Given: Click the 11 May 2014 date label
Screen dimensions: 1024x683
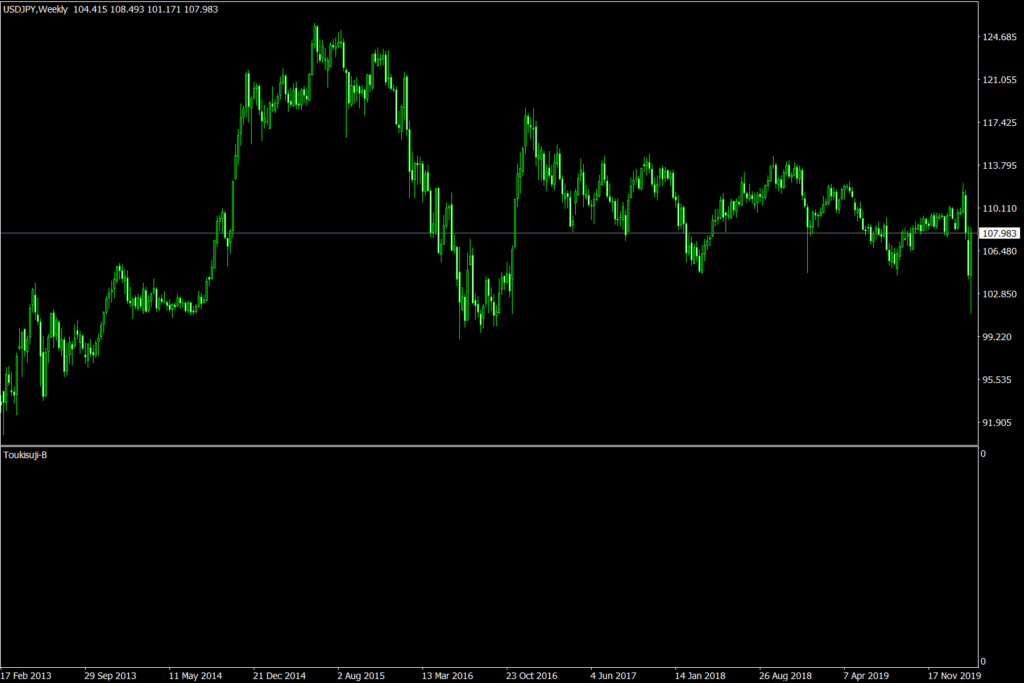Looking at the screenshot, I should (195, 675).
